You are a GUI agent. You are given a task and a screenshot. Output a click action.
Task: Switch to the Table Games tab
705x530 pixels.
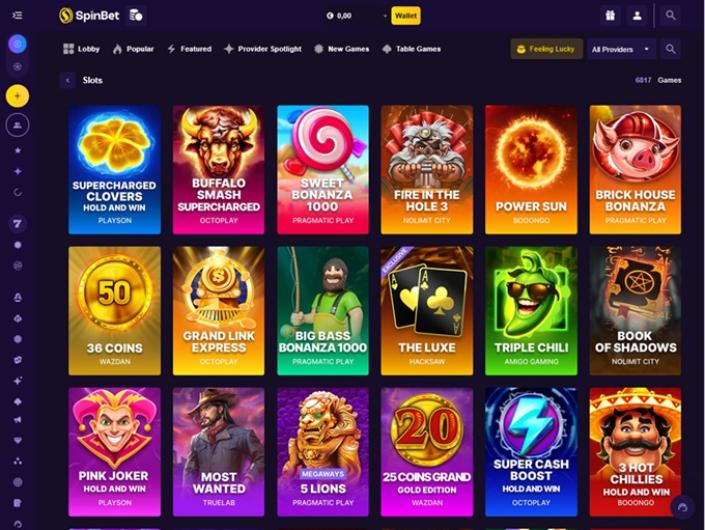pos(411,49)
